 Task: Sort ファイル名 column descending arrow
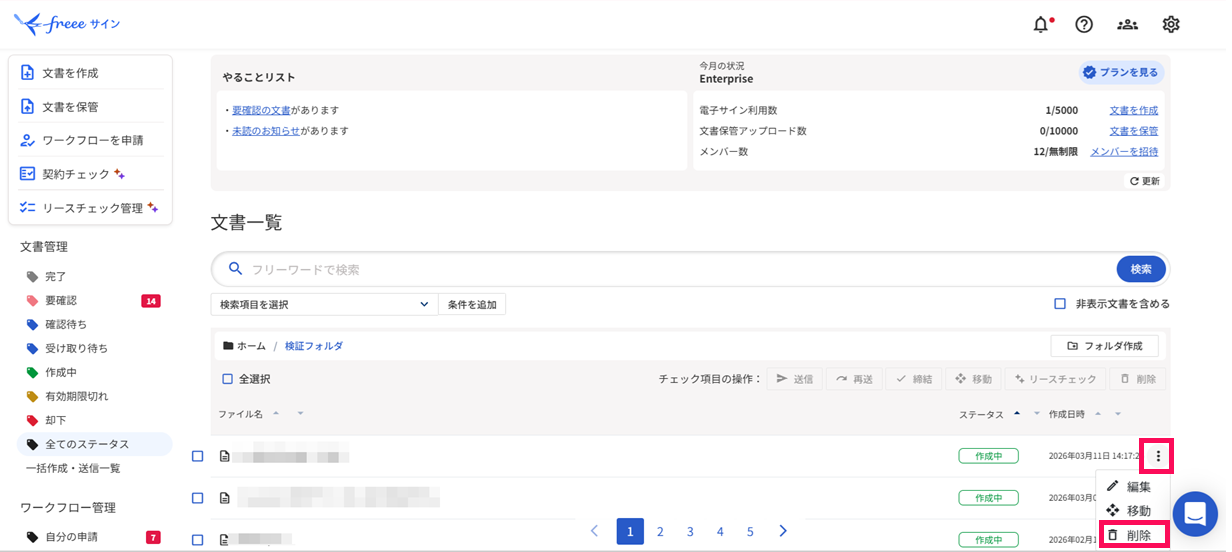tap(299, 414)
